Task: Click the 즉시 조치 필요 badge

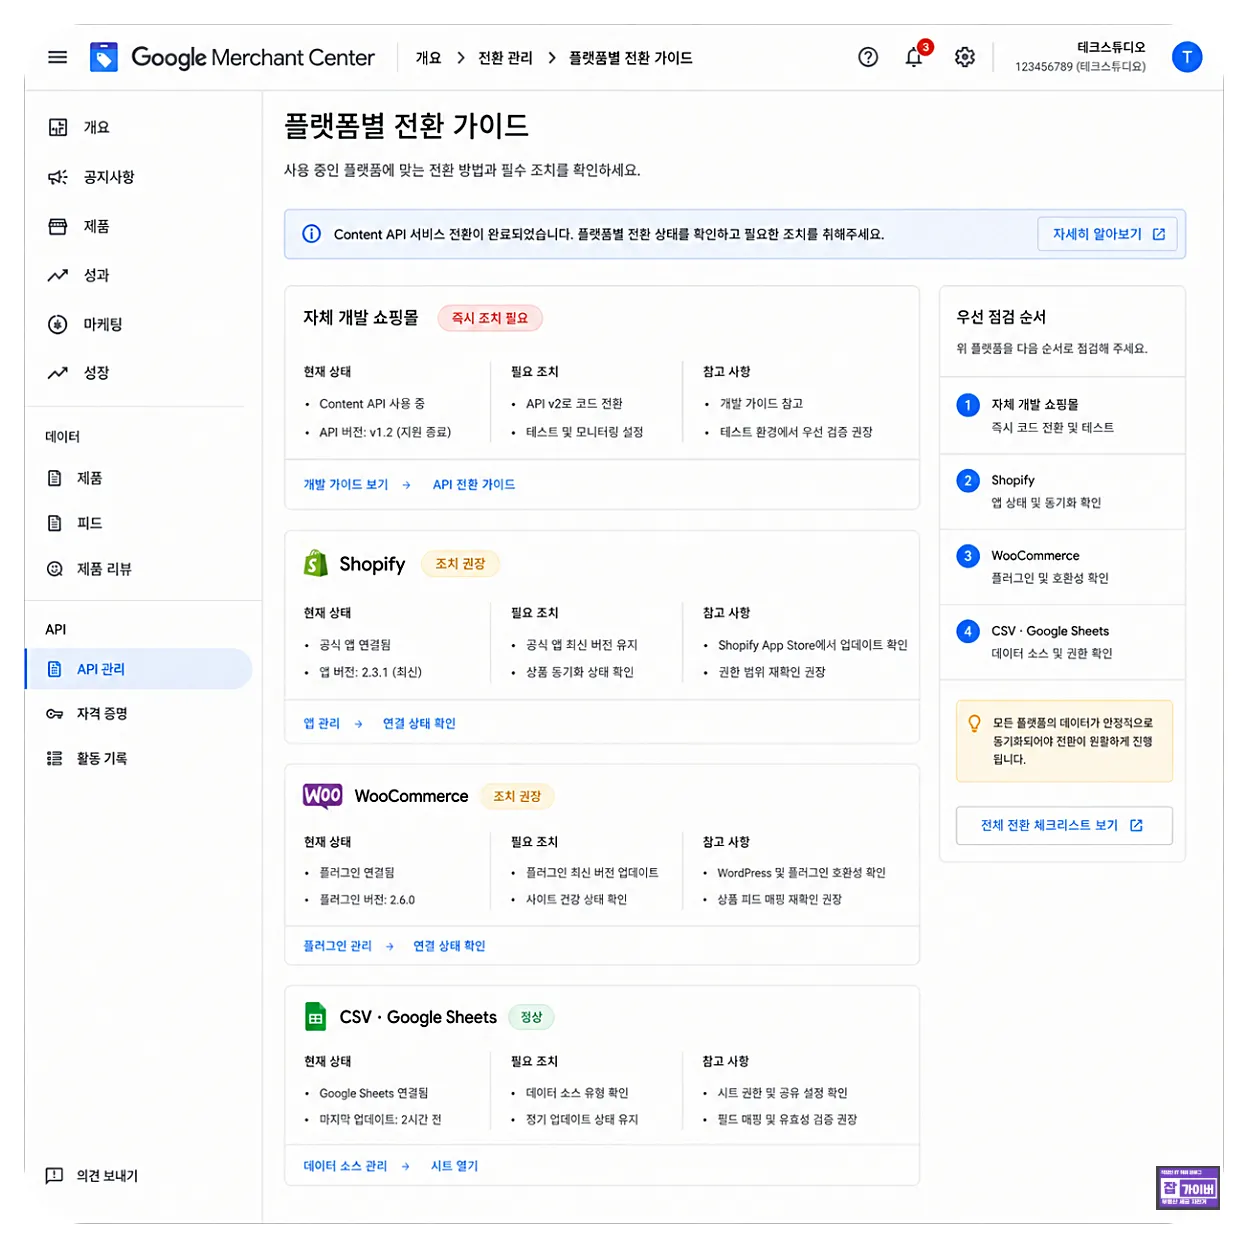Action: [x=490, y=318]
